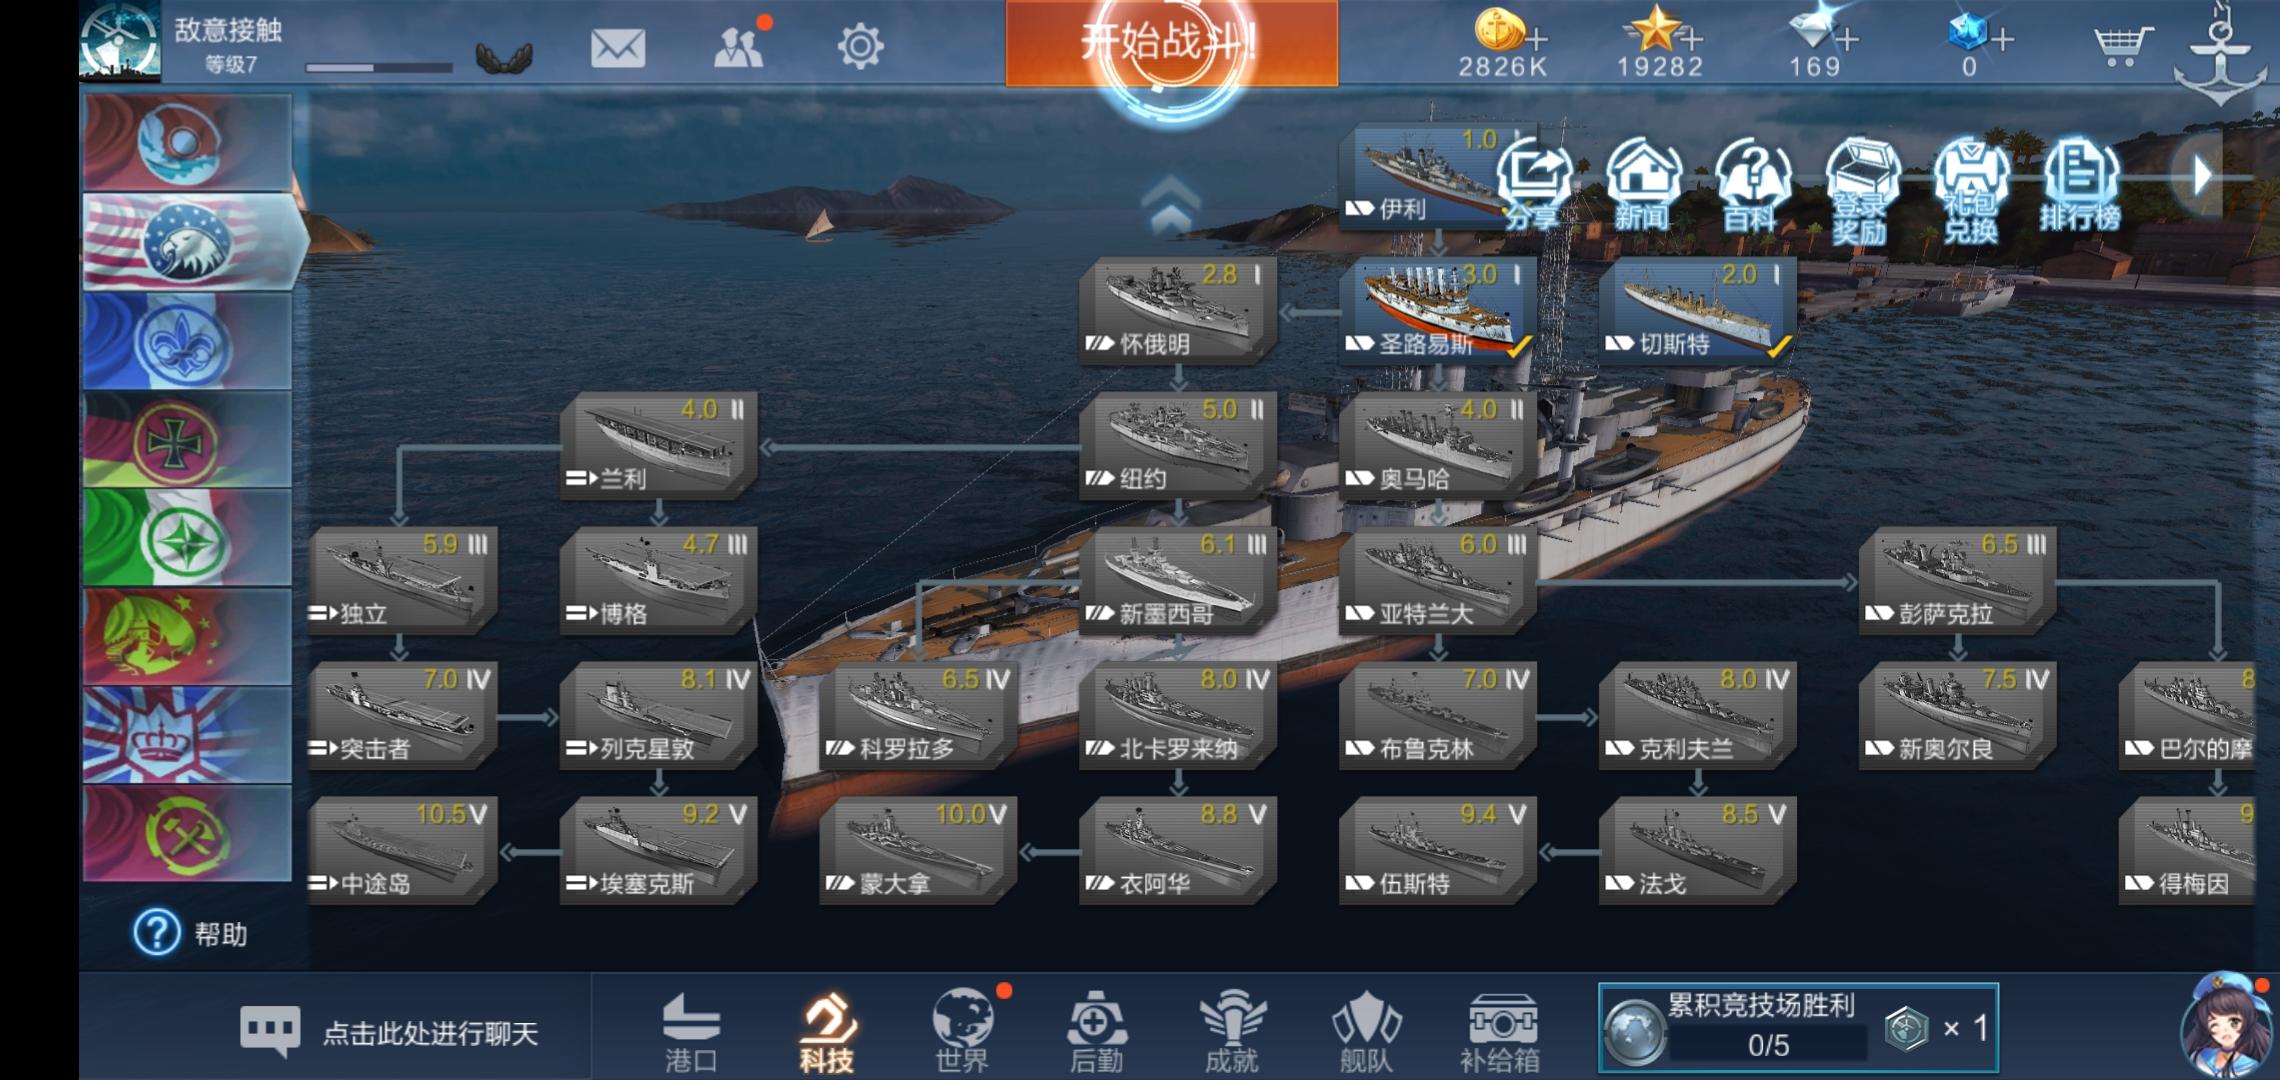Viewport: 2280px width, 1080px height.
Task: Switch to the 港口 port tab
Action: (692, 1033)
